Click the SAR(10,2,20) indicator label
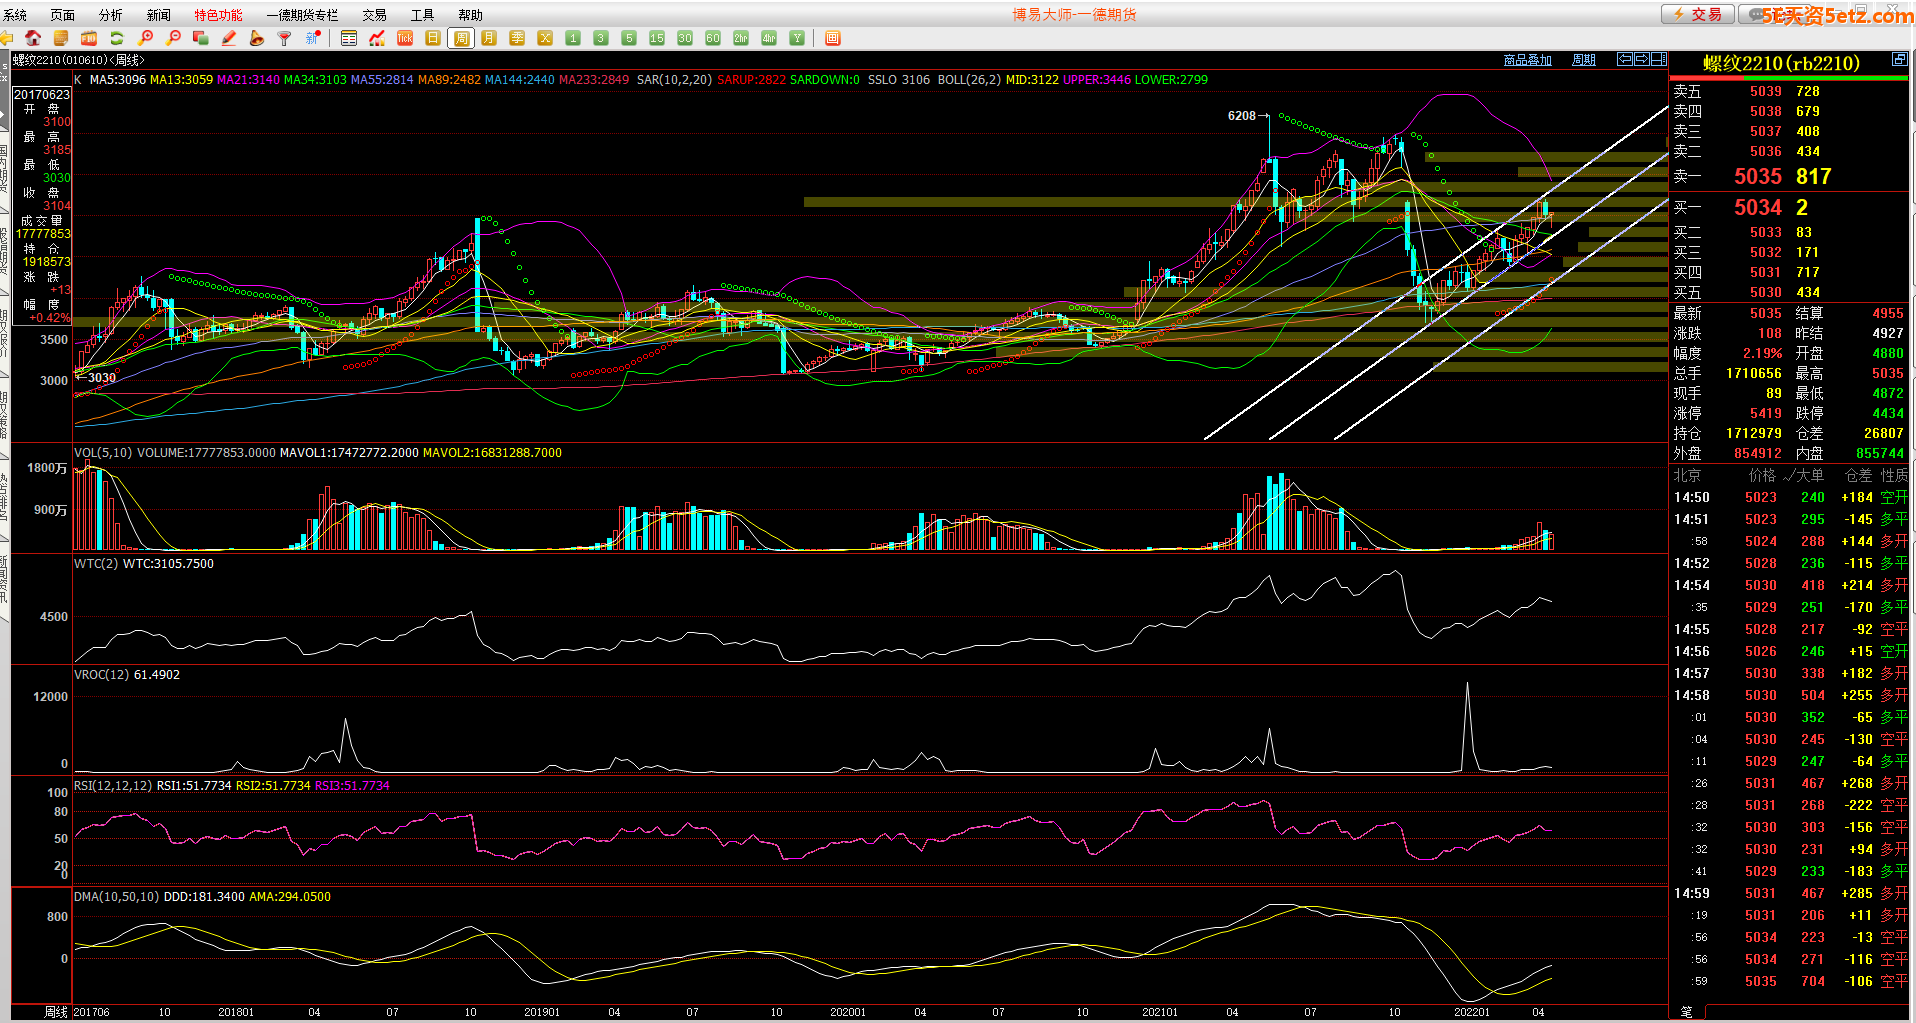1916x1023 pixels. 674,80
